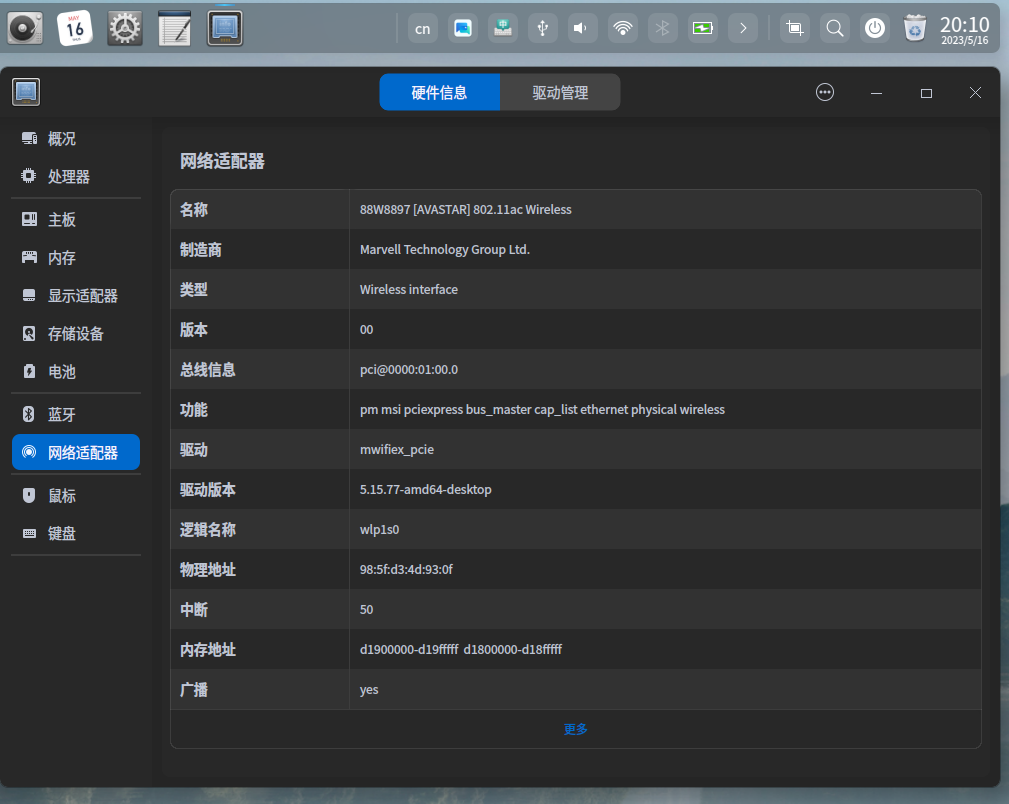Screen dimensions: 1009x804
Task: Click the MAC address 98:5f:d3:4d:93:0f
Action: [406, 569]
